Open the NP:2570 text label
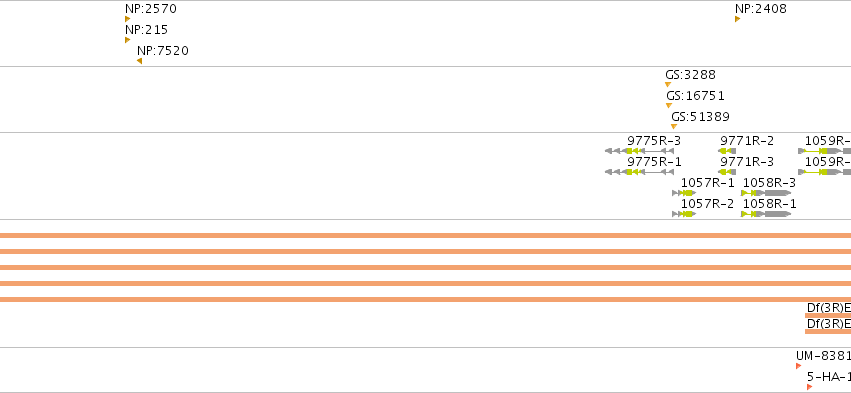The image size is (851, 393). pyautogui.click(x=151, y=9)
